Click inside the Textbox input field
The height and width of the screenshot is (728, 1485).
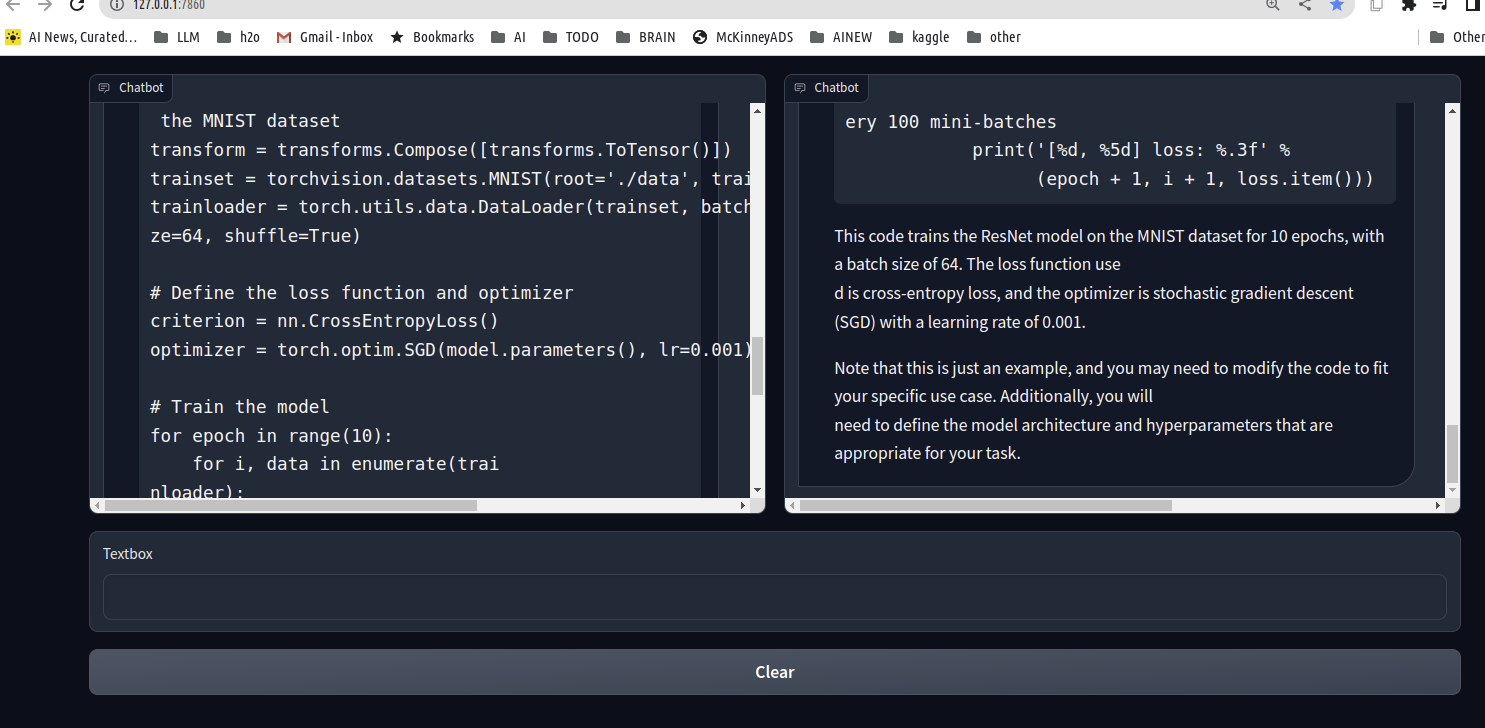point(775,596)
